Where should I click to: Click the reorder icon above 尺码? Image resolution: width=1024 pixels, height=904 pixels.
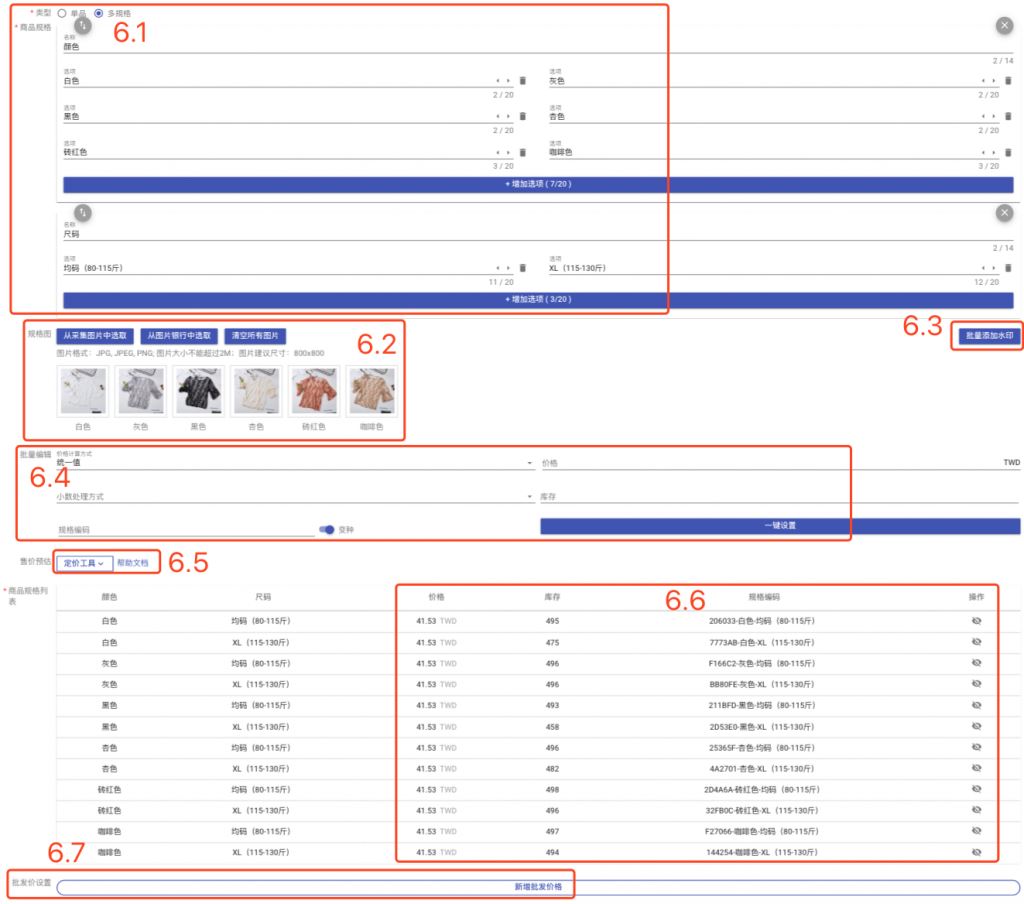(x=83, y=213)
